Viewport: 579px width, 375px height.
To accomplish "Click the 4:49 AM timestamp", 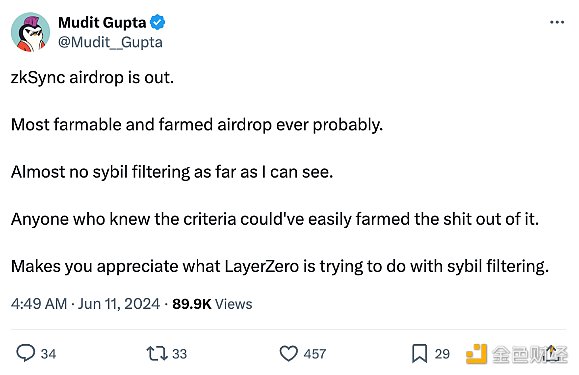I will coord(39,304).
